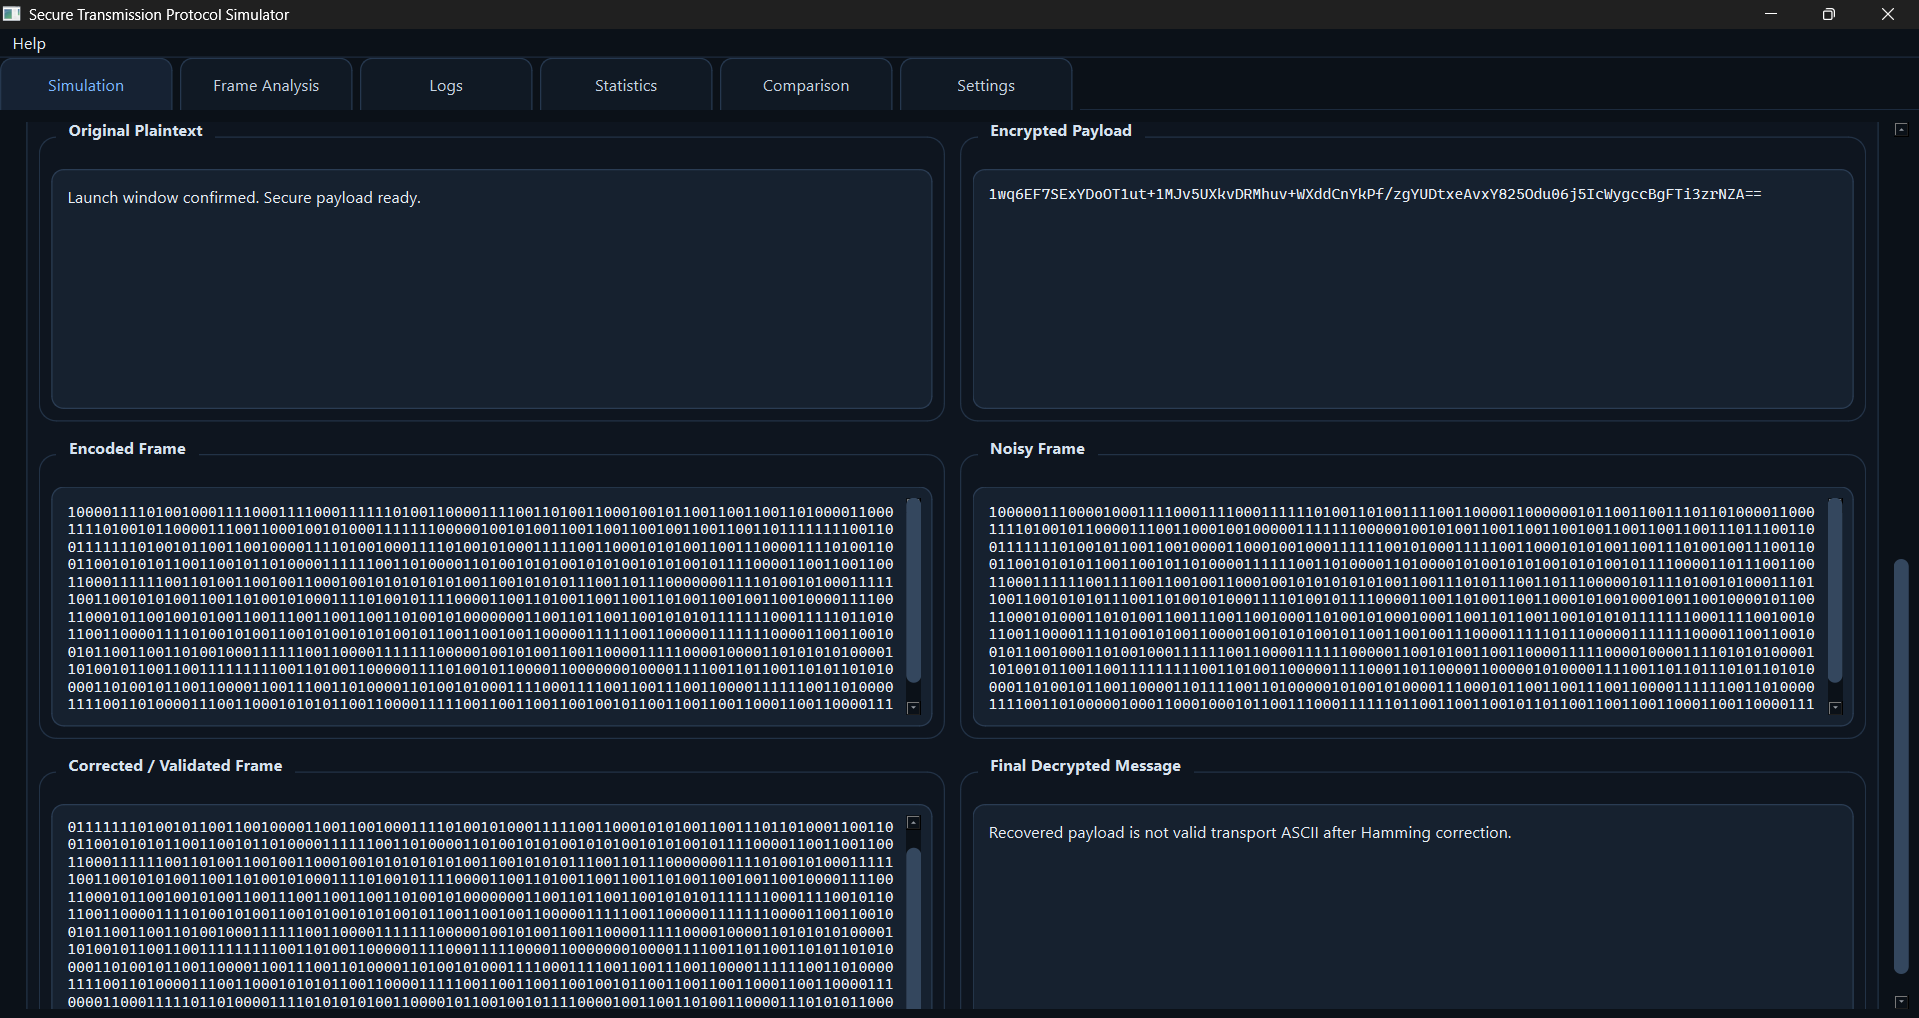This screenshot has width=1919, height=1018.
Task: Click inside the Encrypted Payload text box
Action: [x=1413, y=289]
